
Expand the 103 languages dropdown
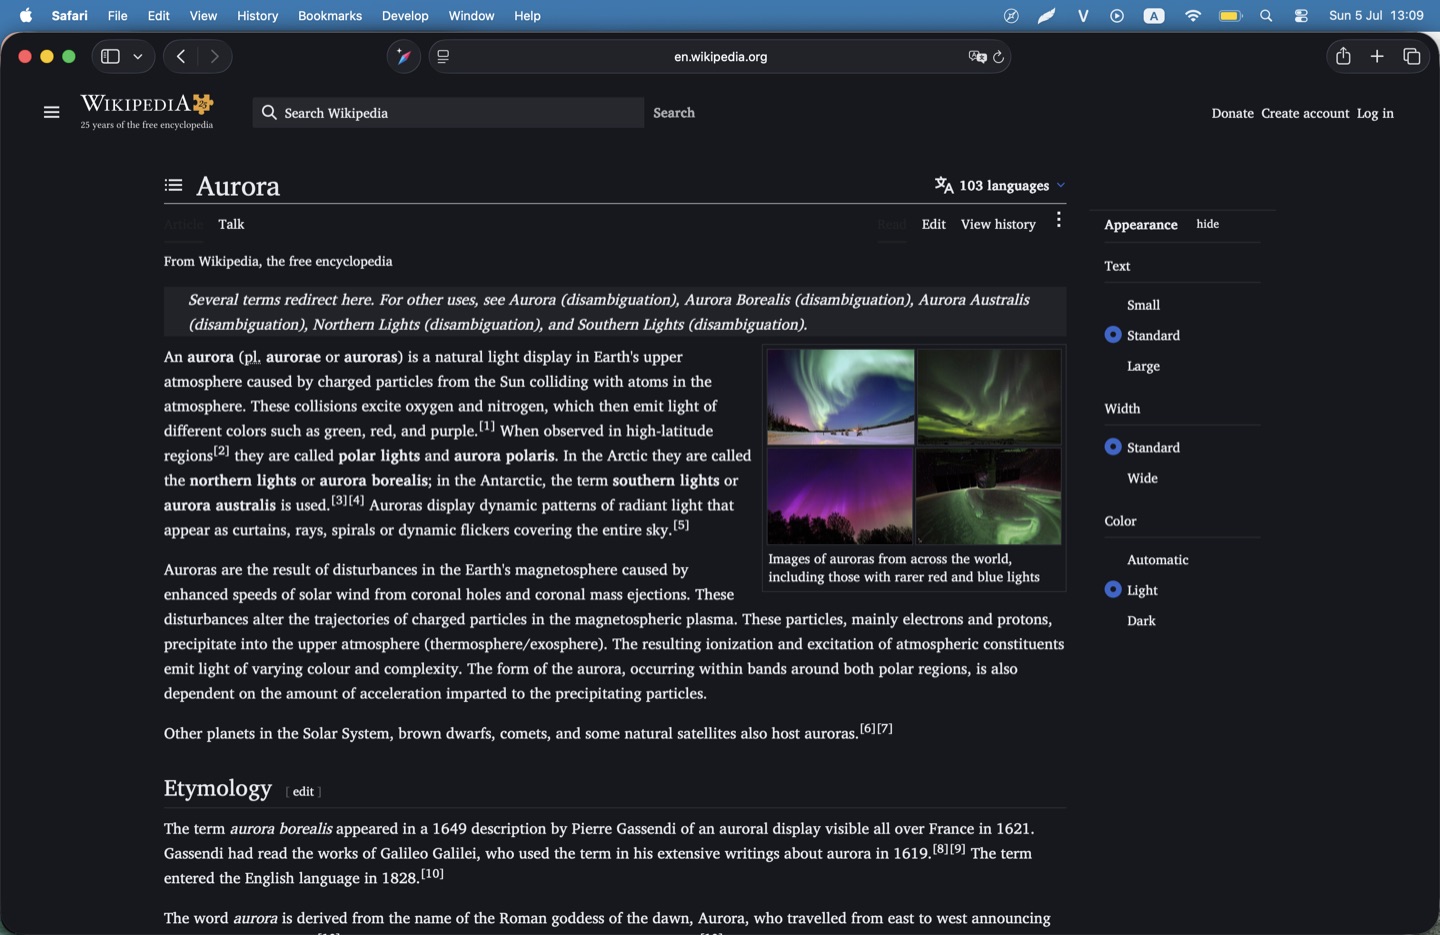(1000, 185)
